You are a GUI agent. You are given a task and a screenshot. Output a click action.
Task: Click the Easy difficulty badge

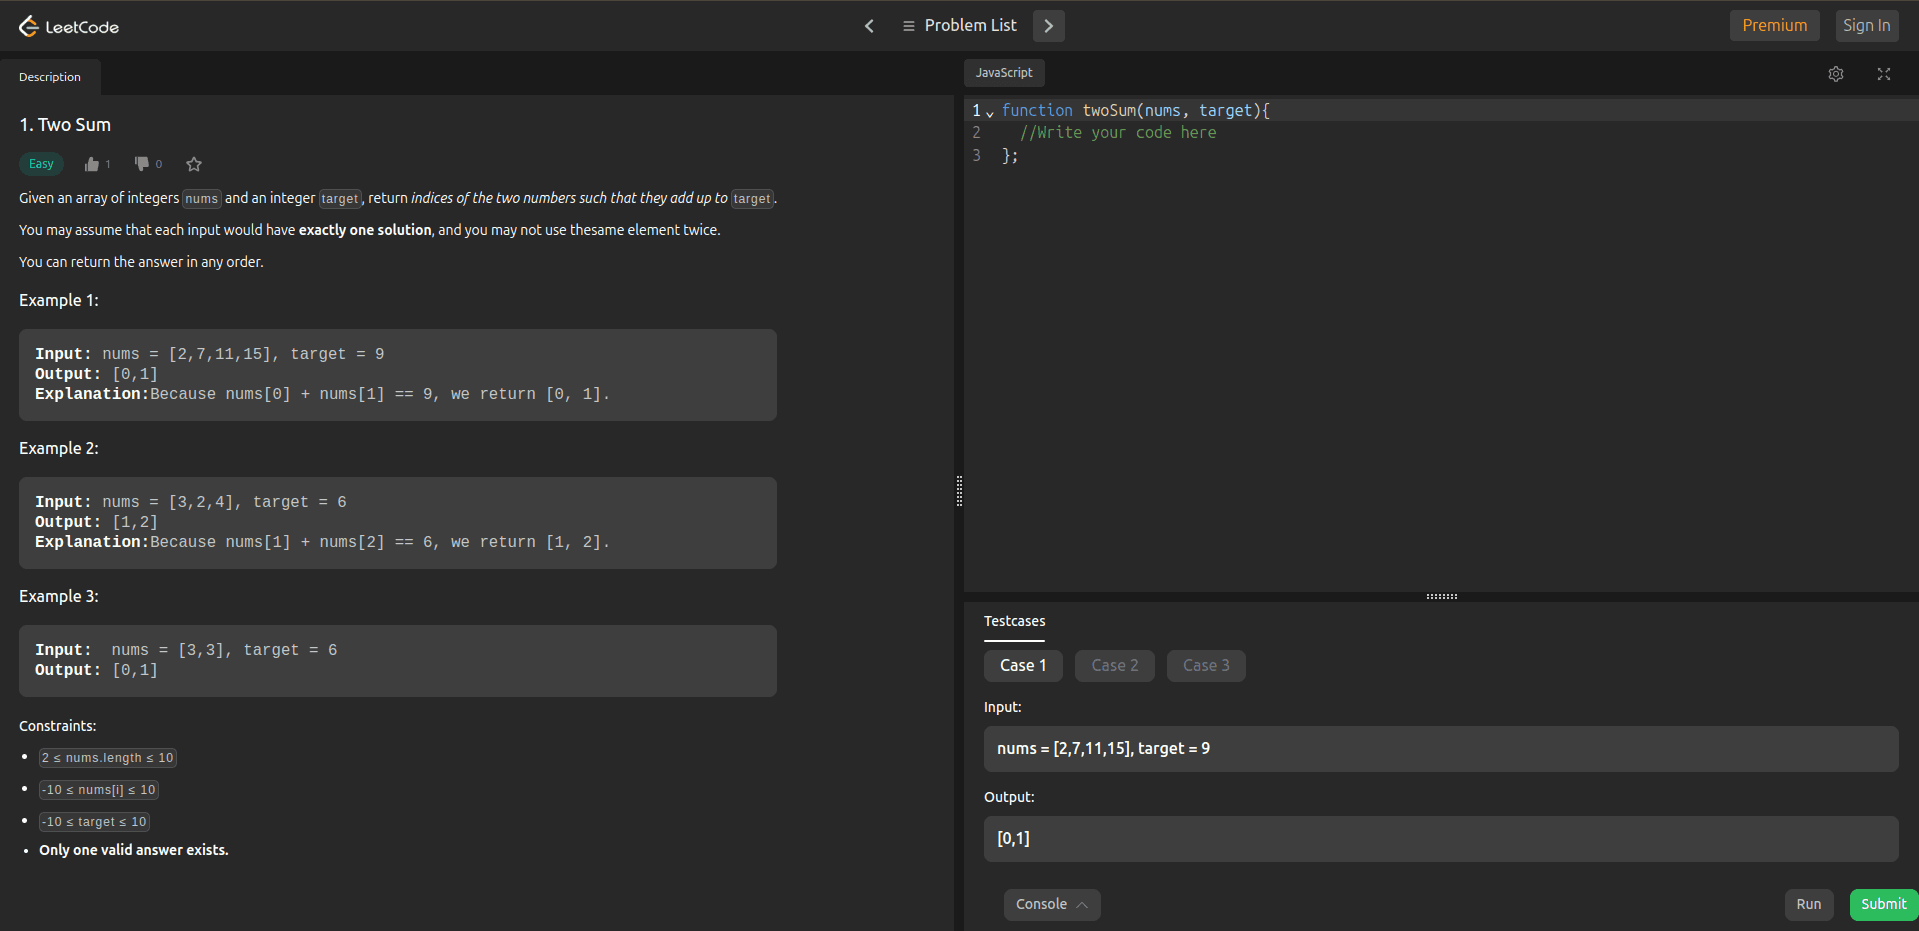41,164
